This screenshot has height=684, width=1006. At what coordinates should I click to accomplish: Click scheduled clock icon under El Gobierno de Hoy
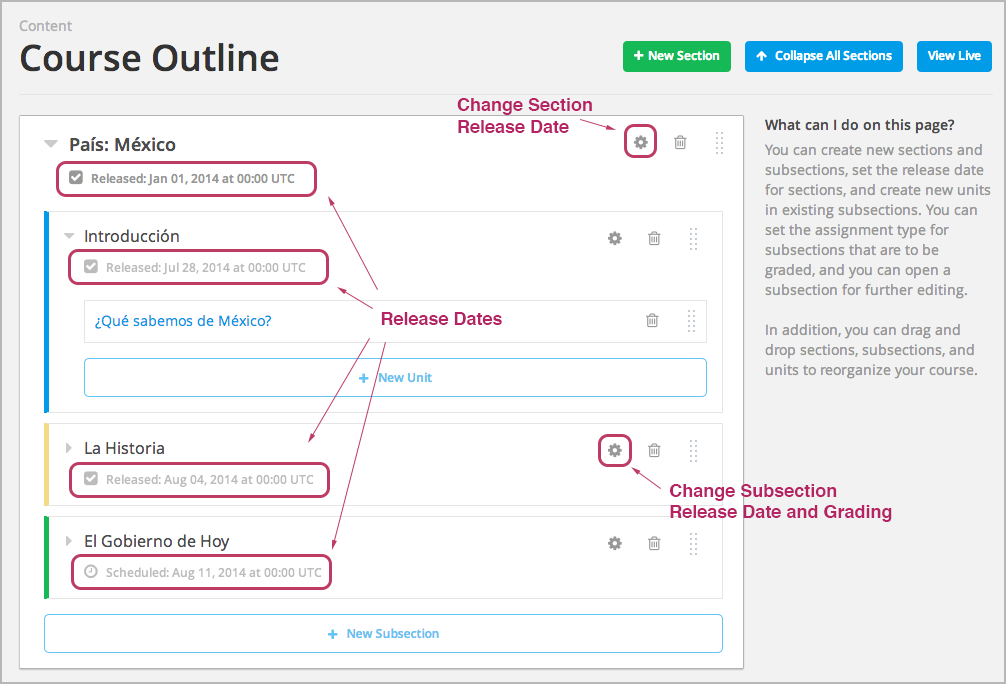(x=91, y=571)
